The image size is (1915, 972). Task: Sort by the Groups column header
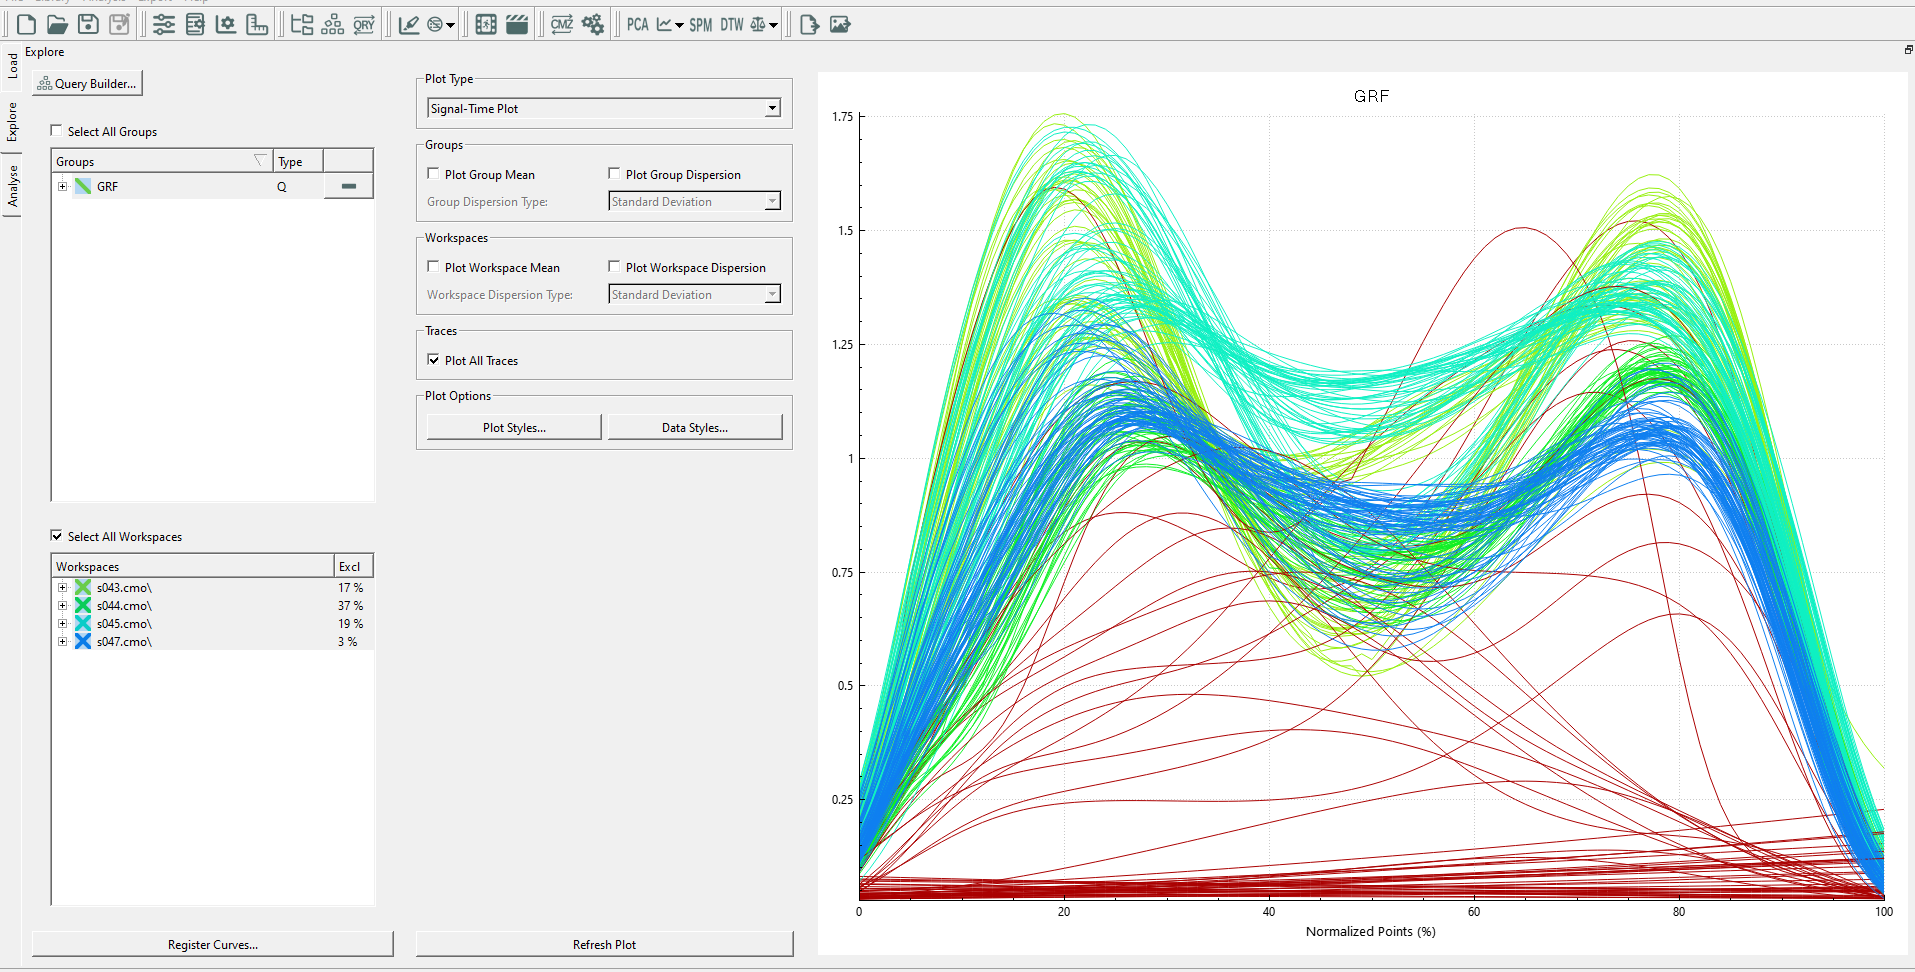[162, 161]
